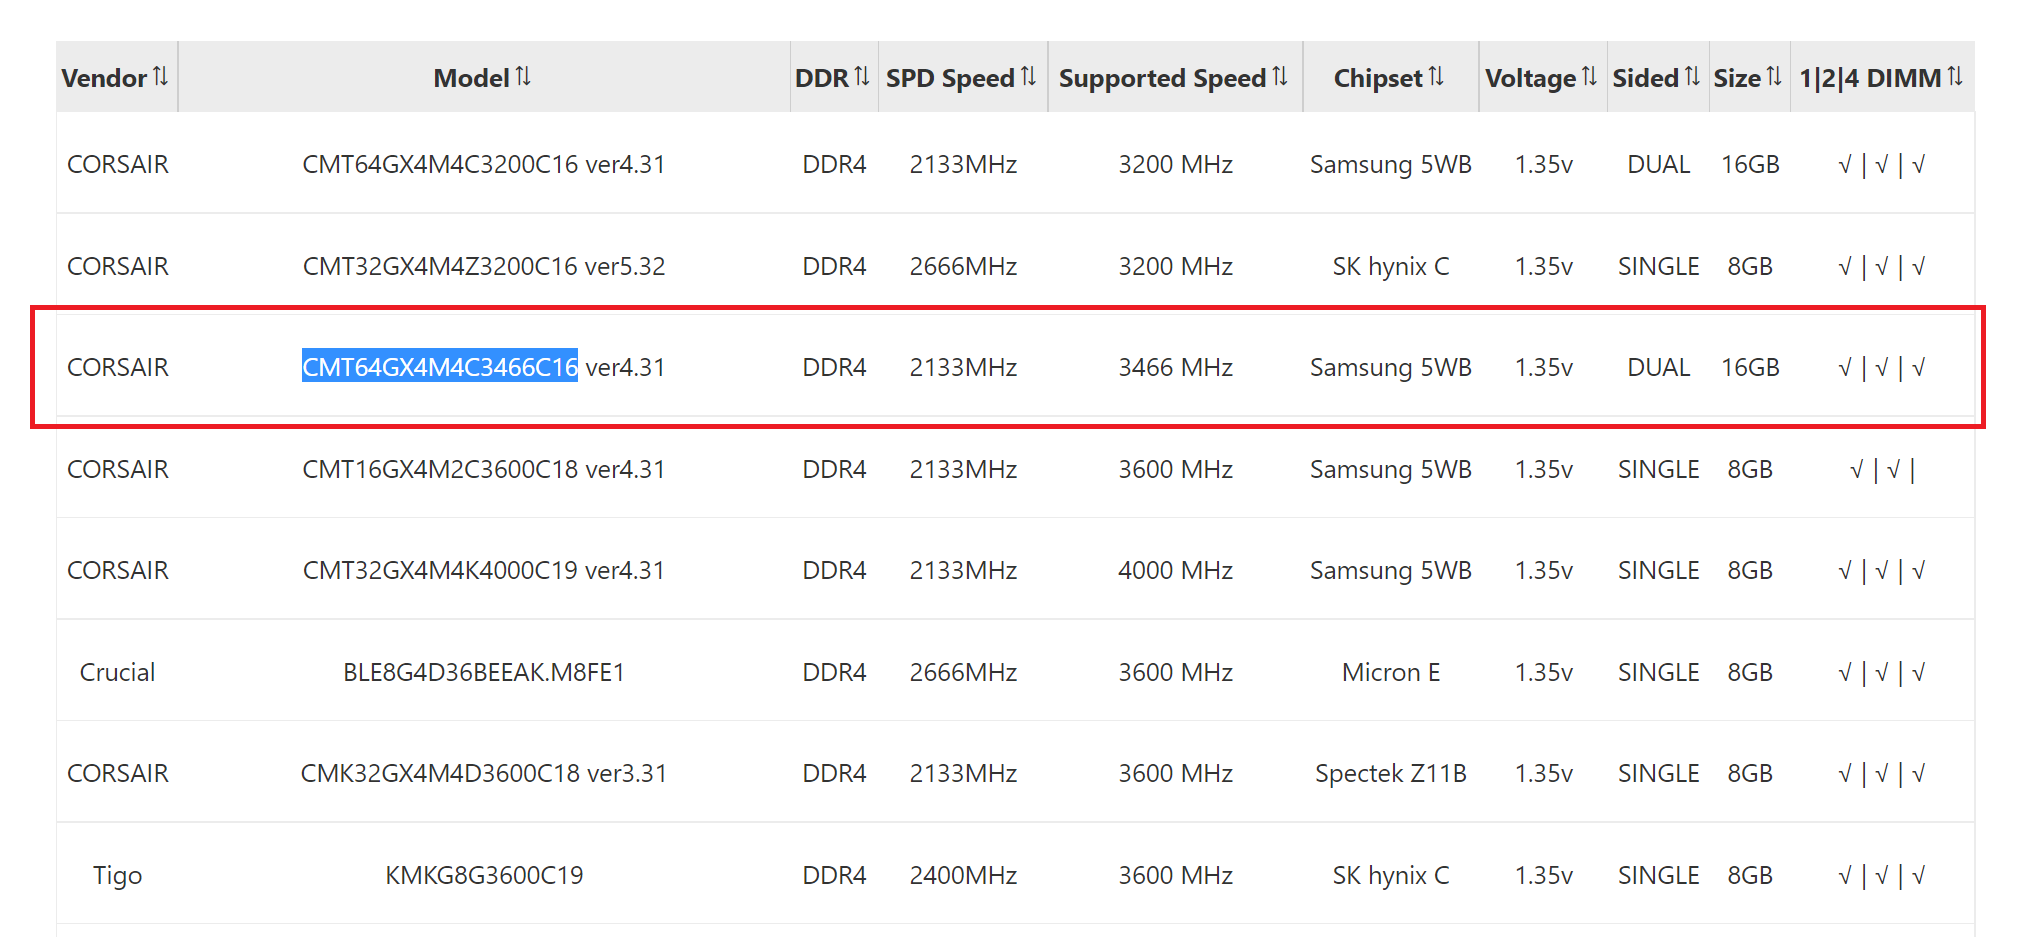Click the Model header label
The image size is (2029, 937).
[x=471, y=78]
